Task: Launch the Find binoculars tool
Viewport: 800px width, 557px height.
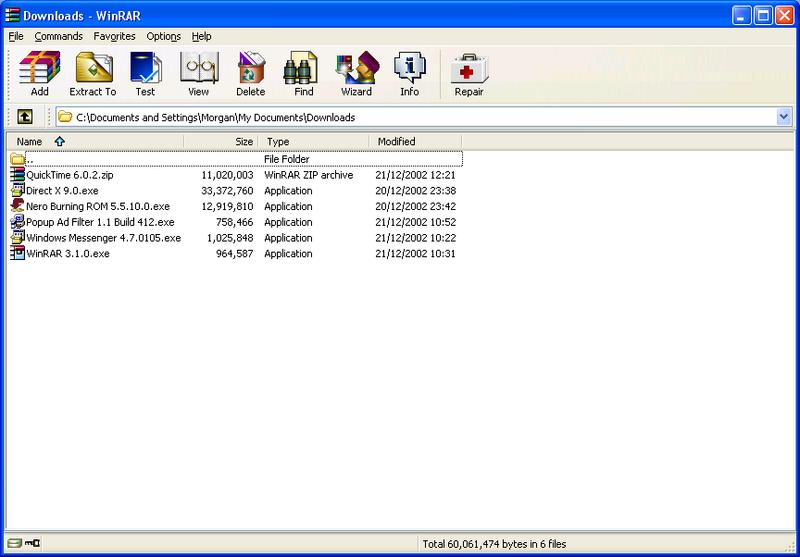Action: 303,74
